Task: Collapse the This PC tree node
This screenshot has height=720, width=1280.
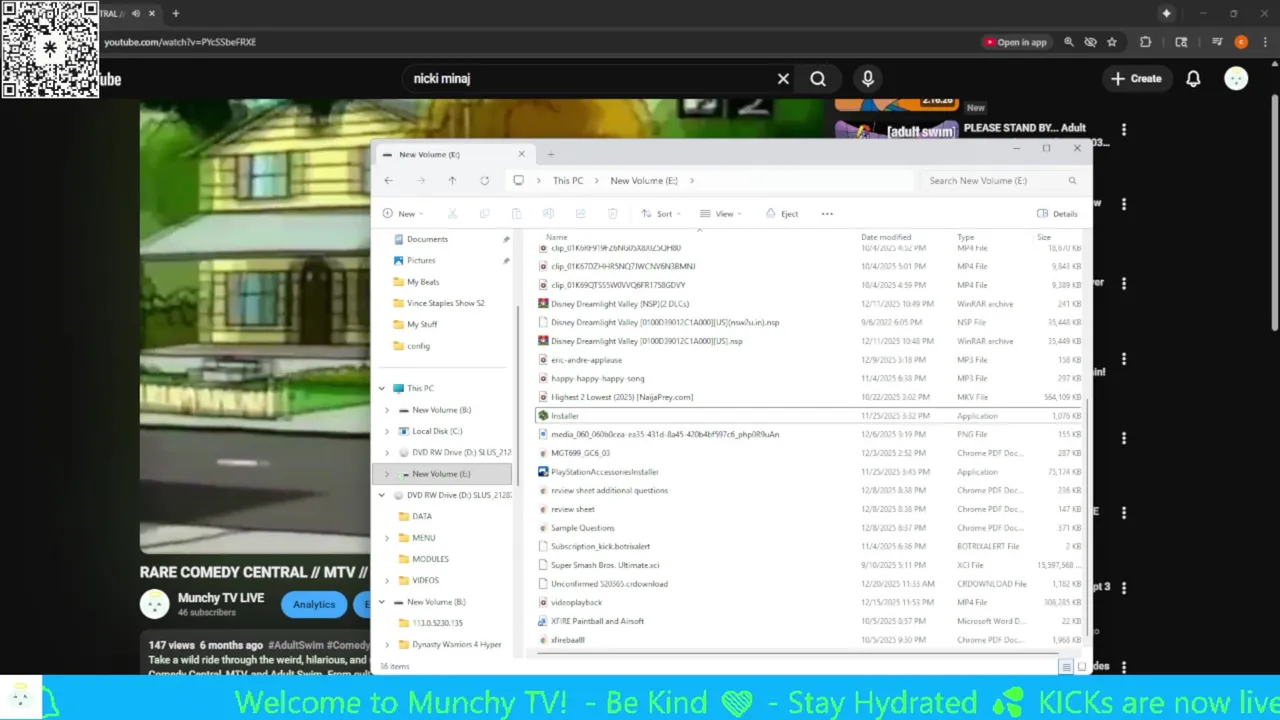Action: point(382,388)
